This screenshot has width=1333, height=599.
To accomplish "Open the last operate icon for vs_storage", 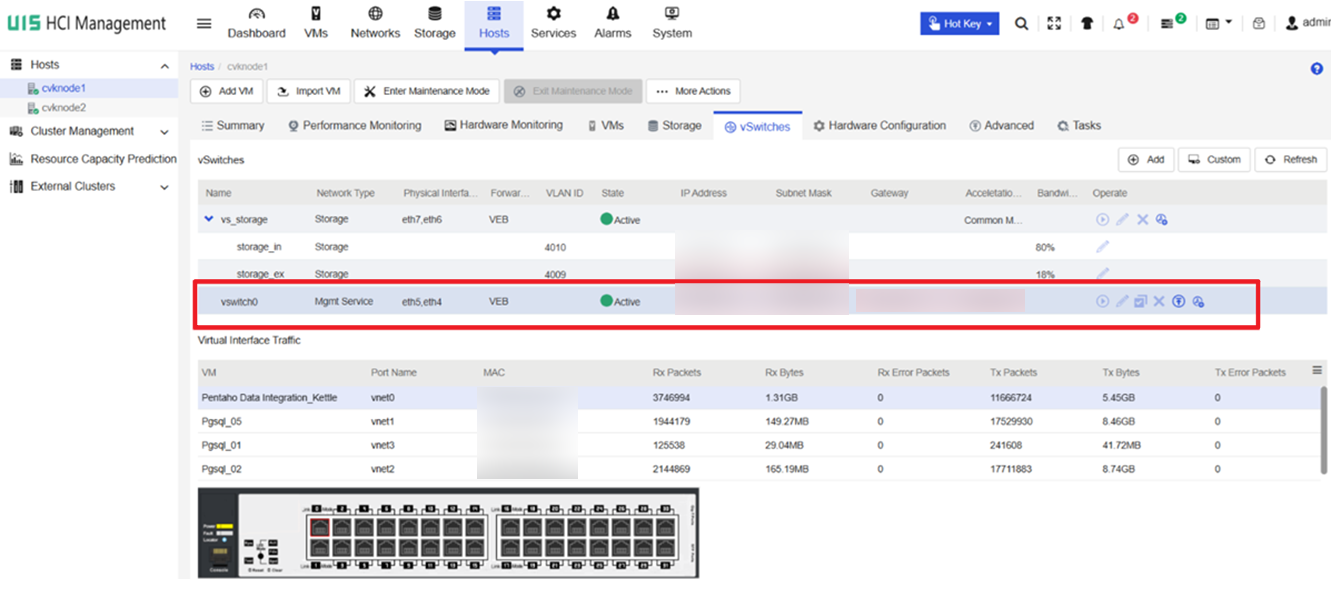I will click(x=1162, y=220).
